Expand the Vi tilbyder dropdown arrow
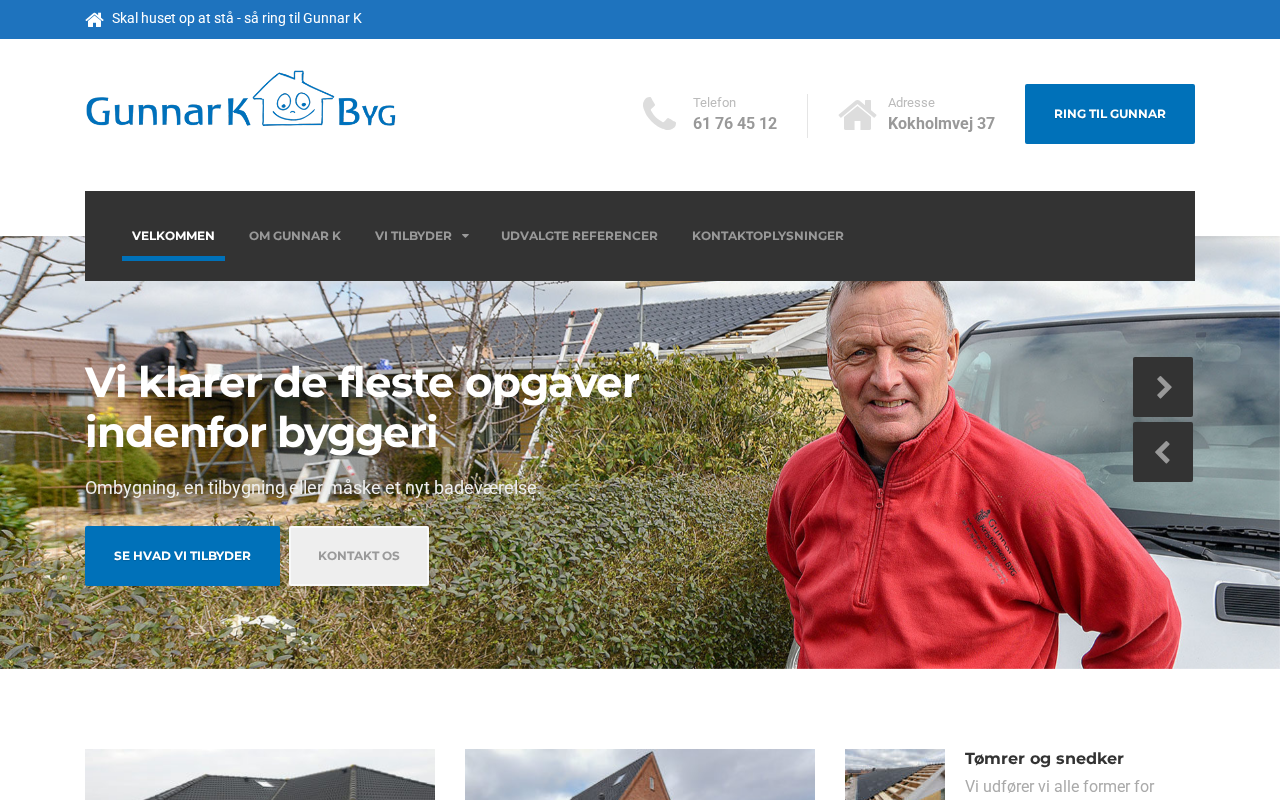 coord(465,237)
